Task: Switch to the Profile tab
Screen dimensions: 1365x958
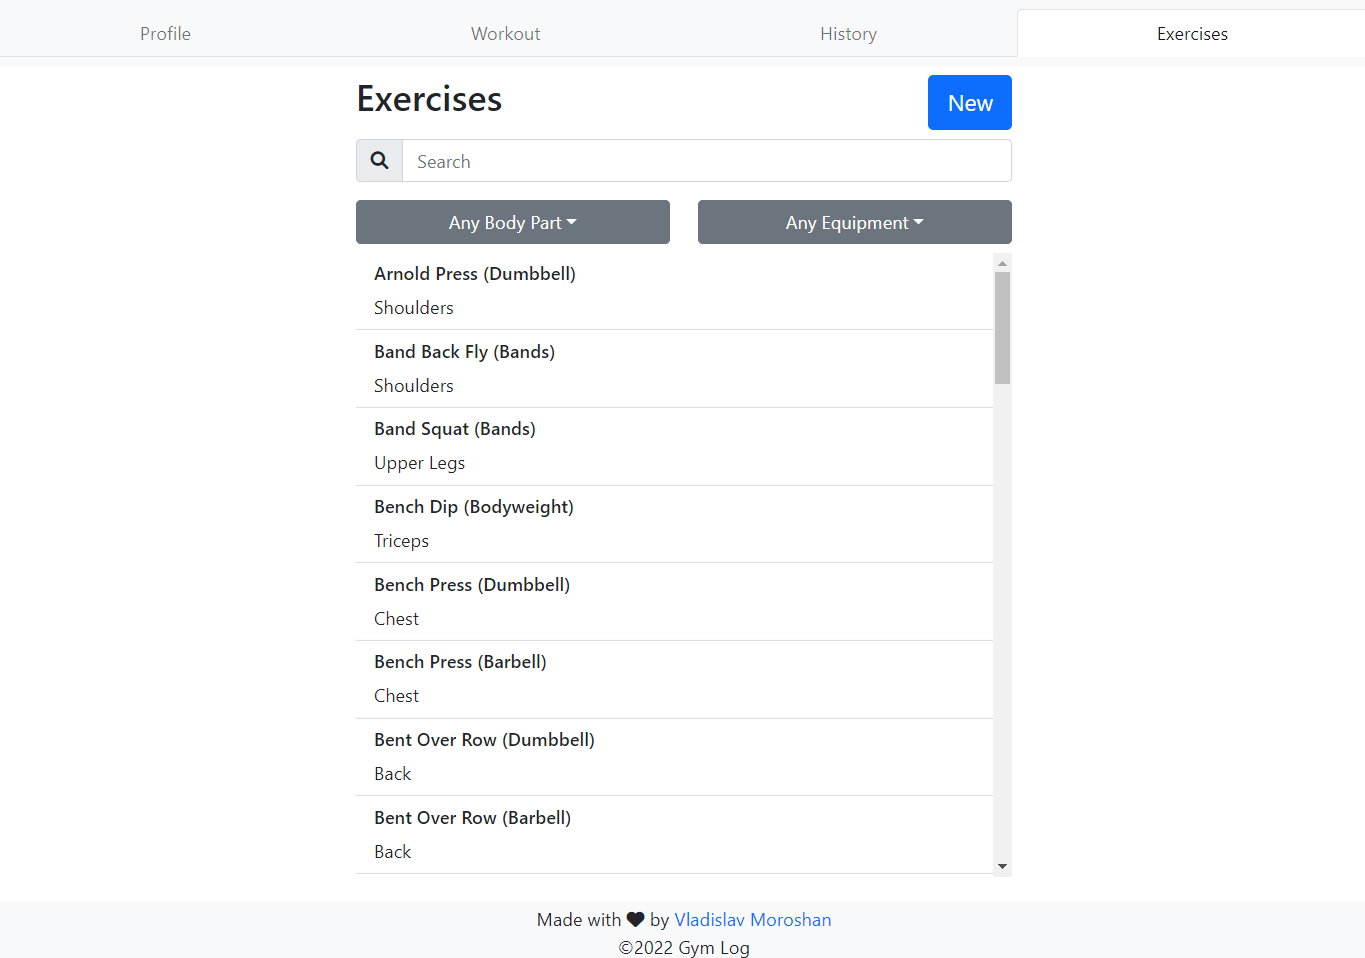Action: pos(165,33)
